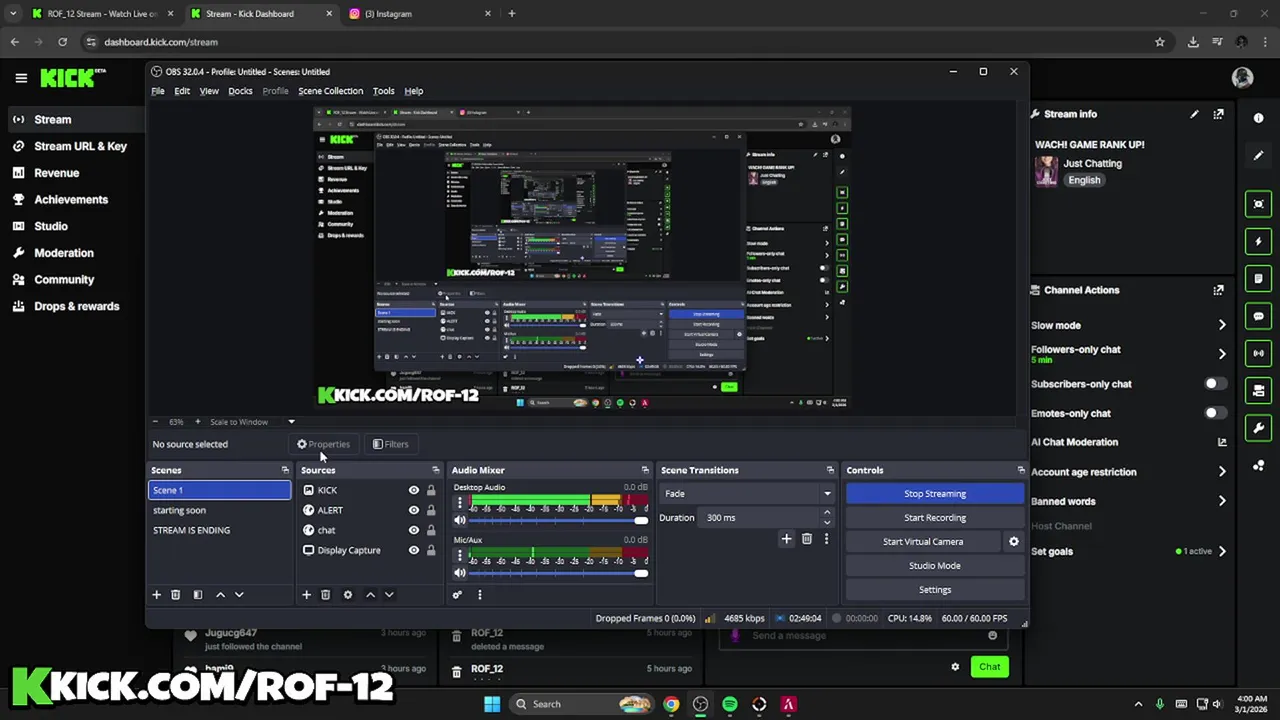Screen dimensions: 1280x720
Task: Open Mic/Aux three-dot options
Action: point(460,556)
